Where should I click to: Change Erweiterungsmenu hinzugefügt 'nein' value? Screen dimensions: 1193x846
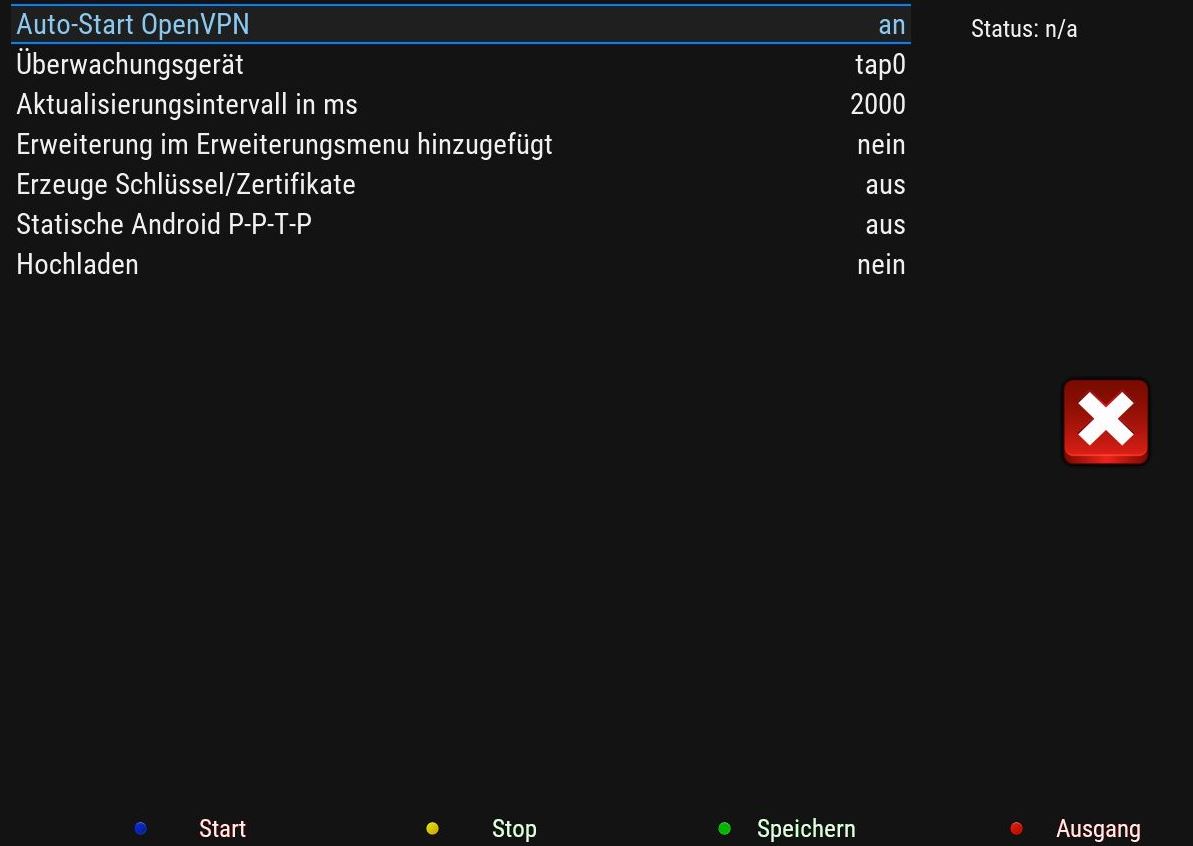tap(881, 145)
